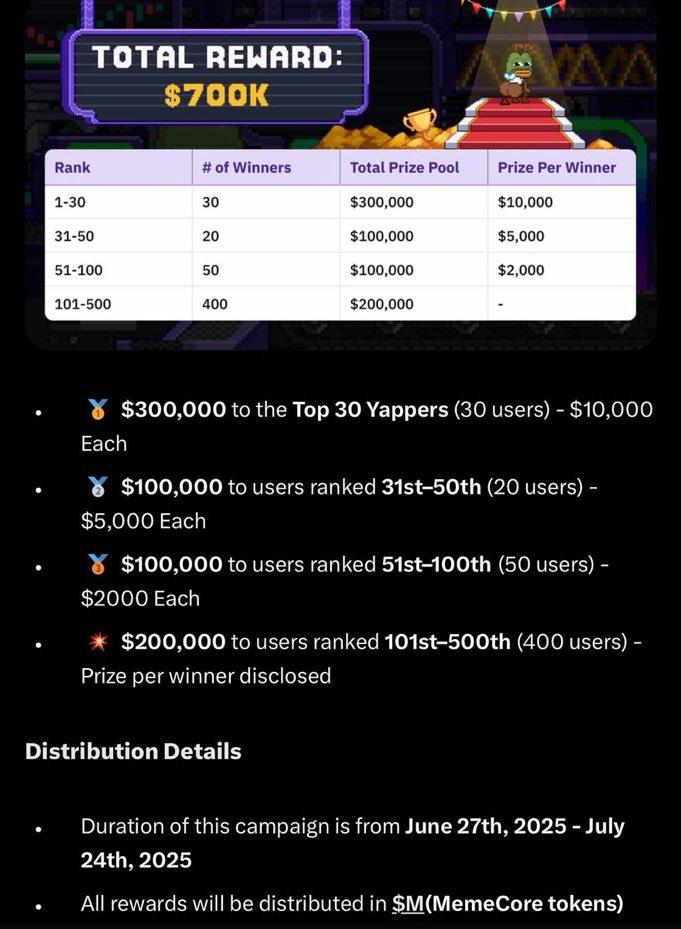Click the # of Winners column header
This screenshot has width=681, height=929.
tap(246, 167)
